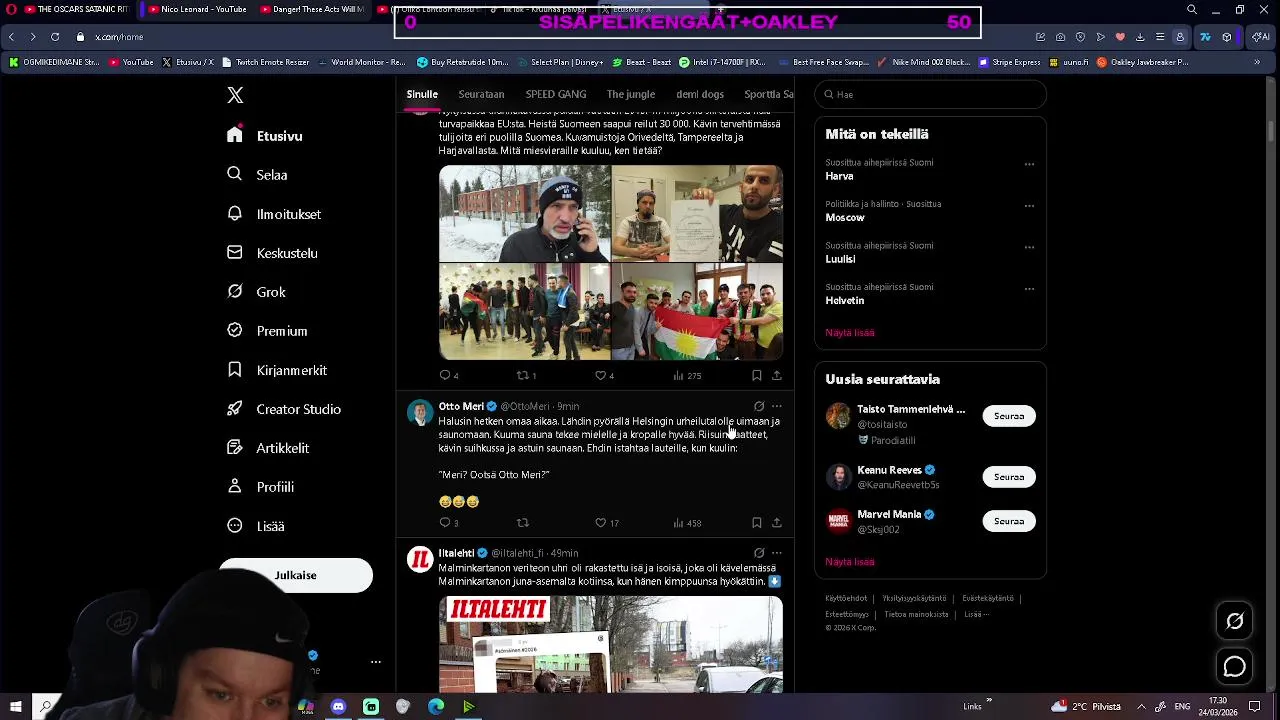Switch to The jungle tab

pos(631,94)
